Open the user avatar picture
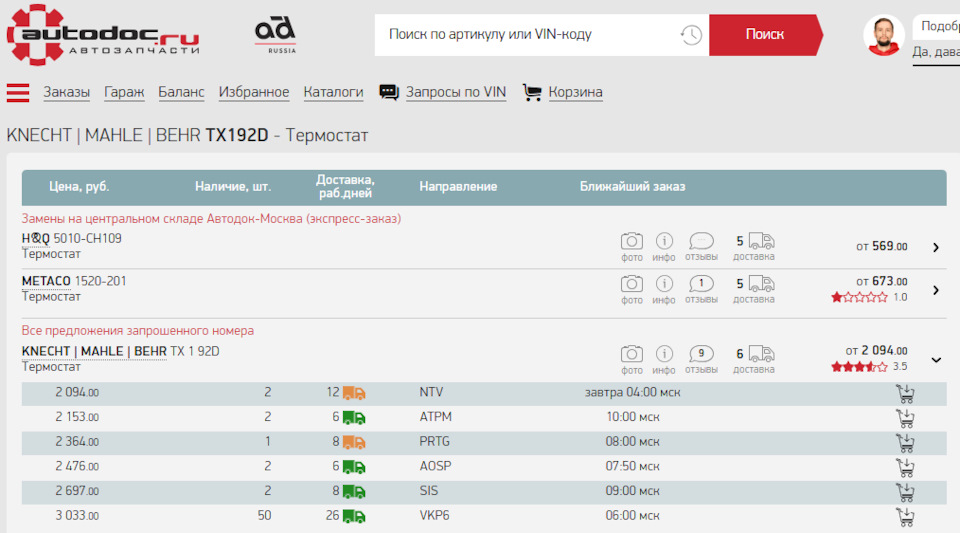This screenshot has height=533, width=960. (x=883, y=35)
